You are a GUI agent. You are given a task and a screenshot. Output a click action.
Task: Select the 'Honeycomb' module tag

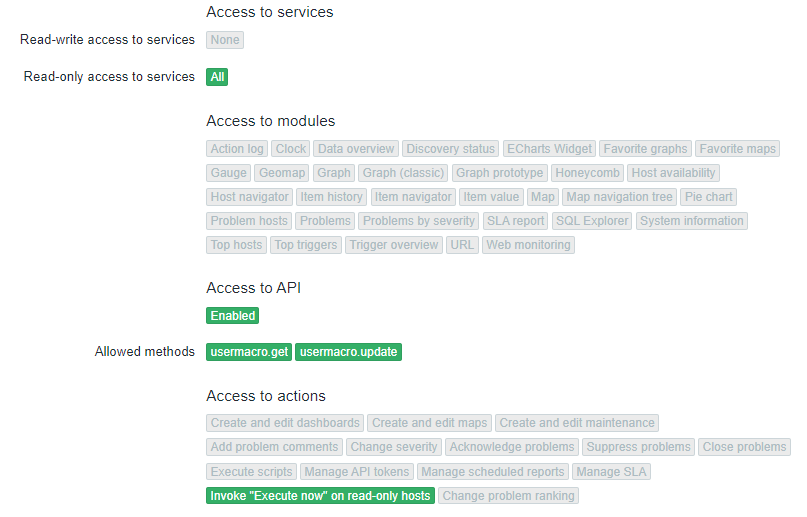point(588,173)
